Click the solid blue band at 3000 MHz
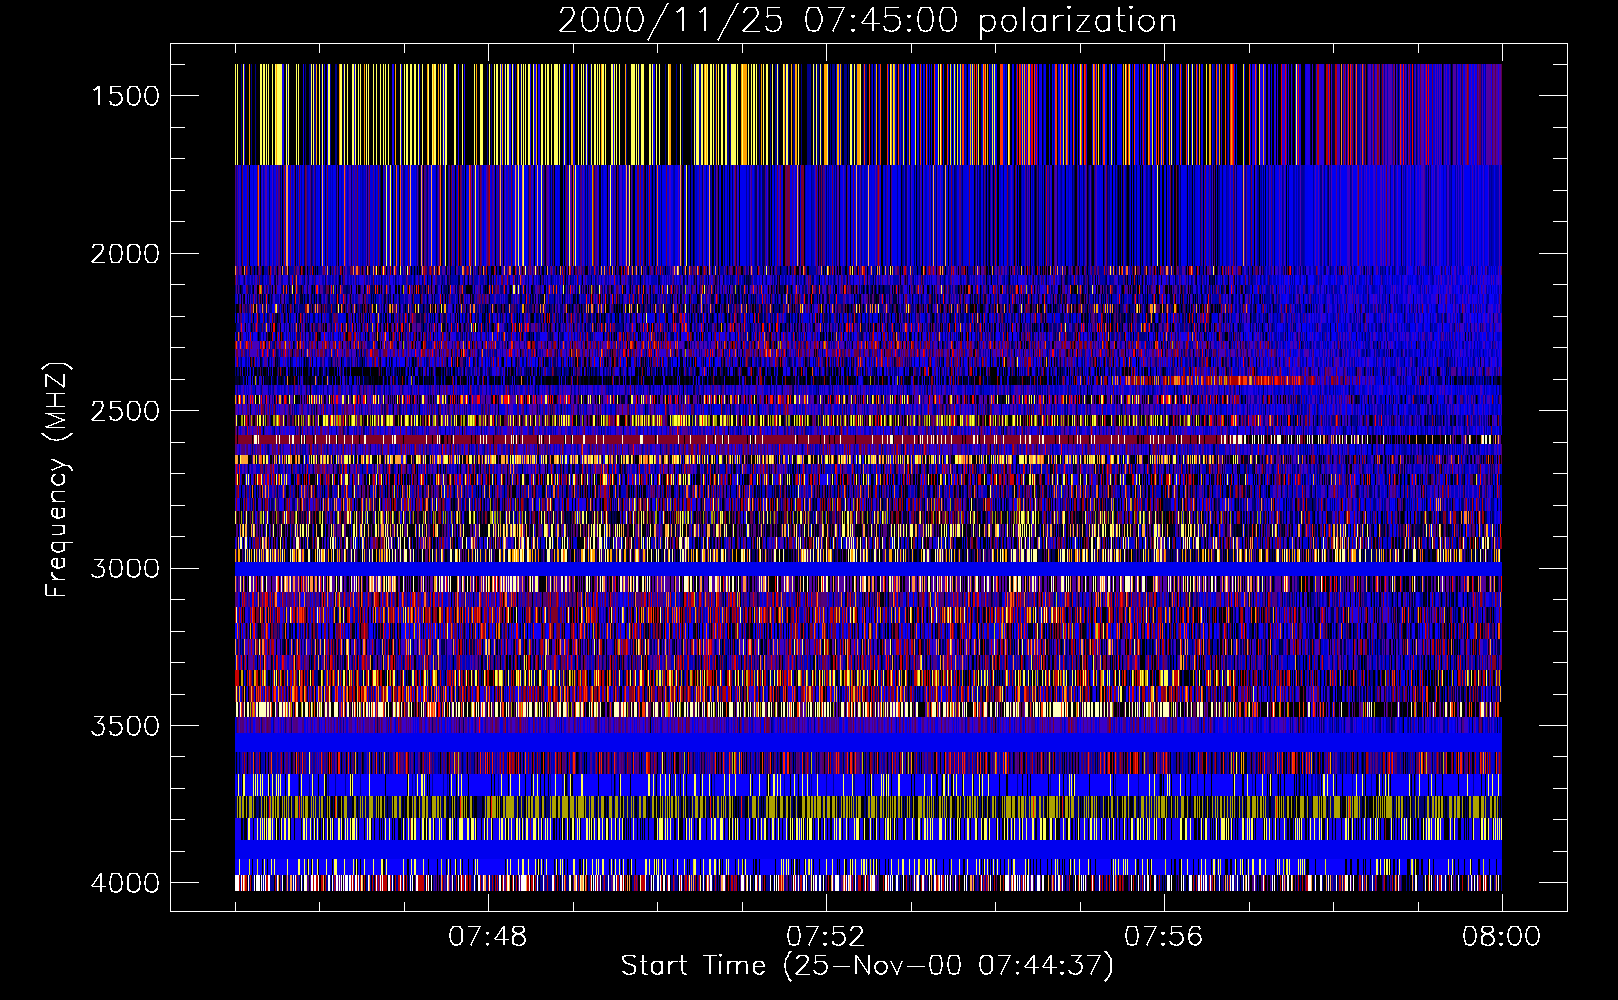Screen dimensions: 1618x1000 (x=868, y=568)
